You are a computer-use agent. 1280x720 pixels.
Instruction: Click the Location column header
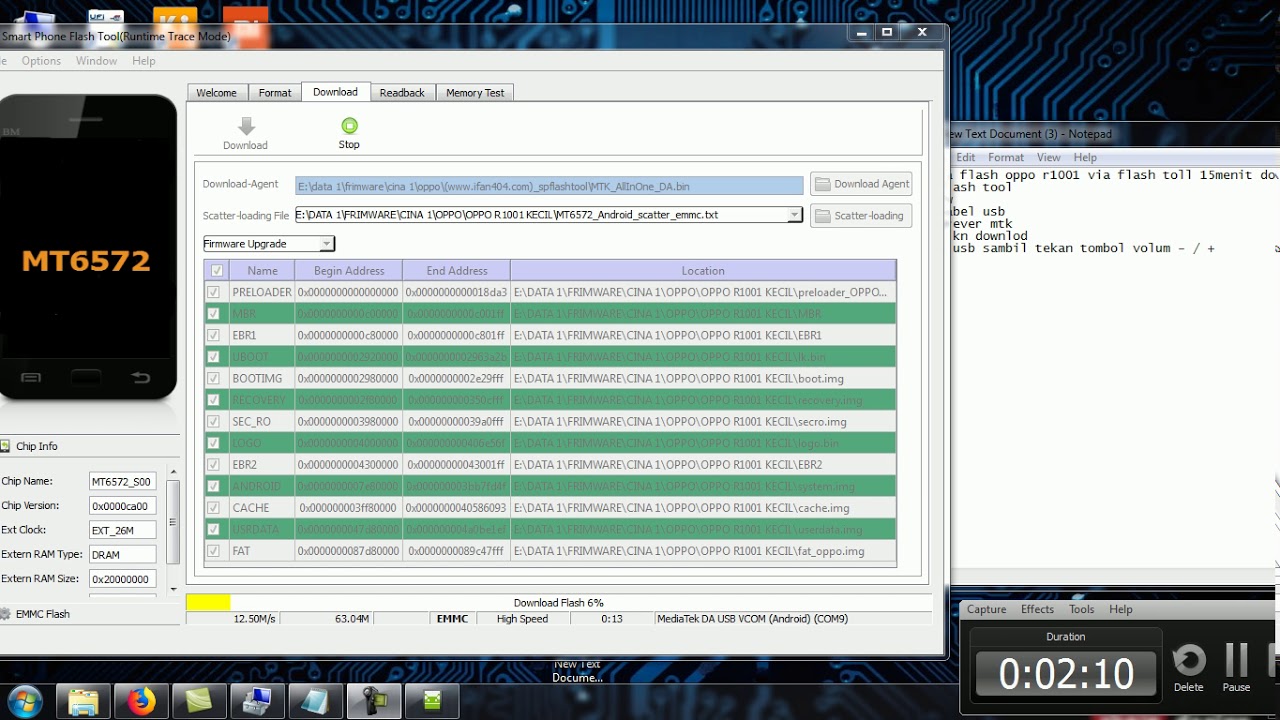pyautogui.click(x=703, y=271)
